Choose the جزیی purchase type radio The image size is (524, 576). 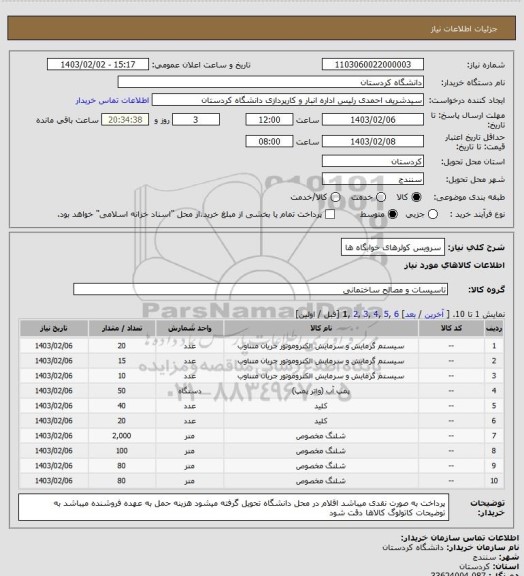433,214
